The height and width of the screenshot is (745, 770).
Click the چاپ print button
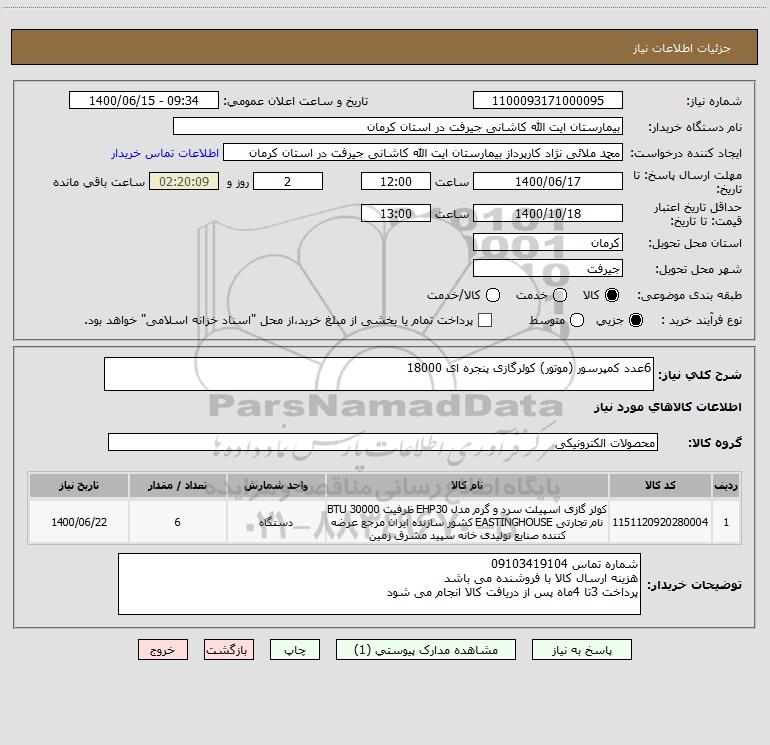(x=295, y=650)
